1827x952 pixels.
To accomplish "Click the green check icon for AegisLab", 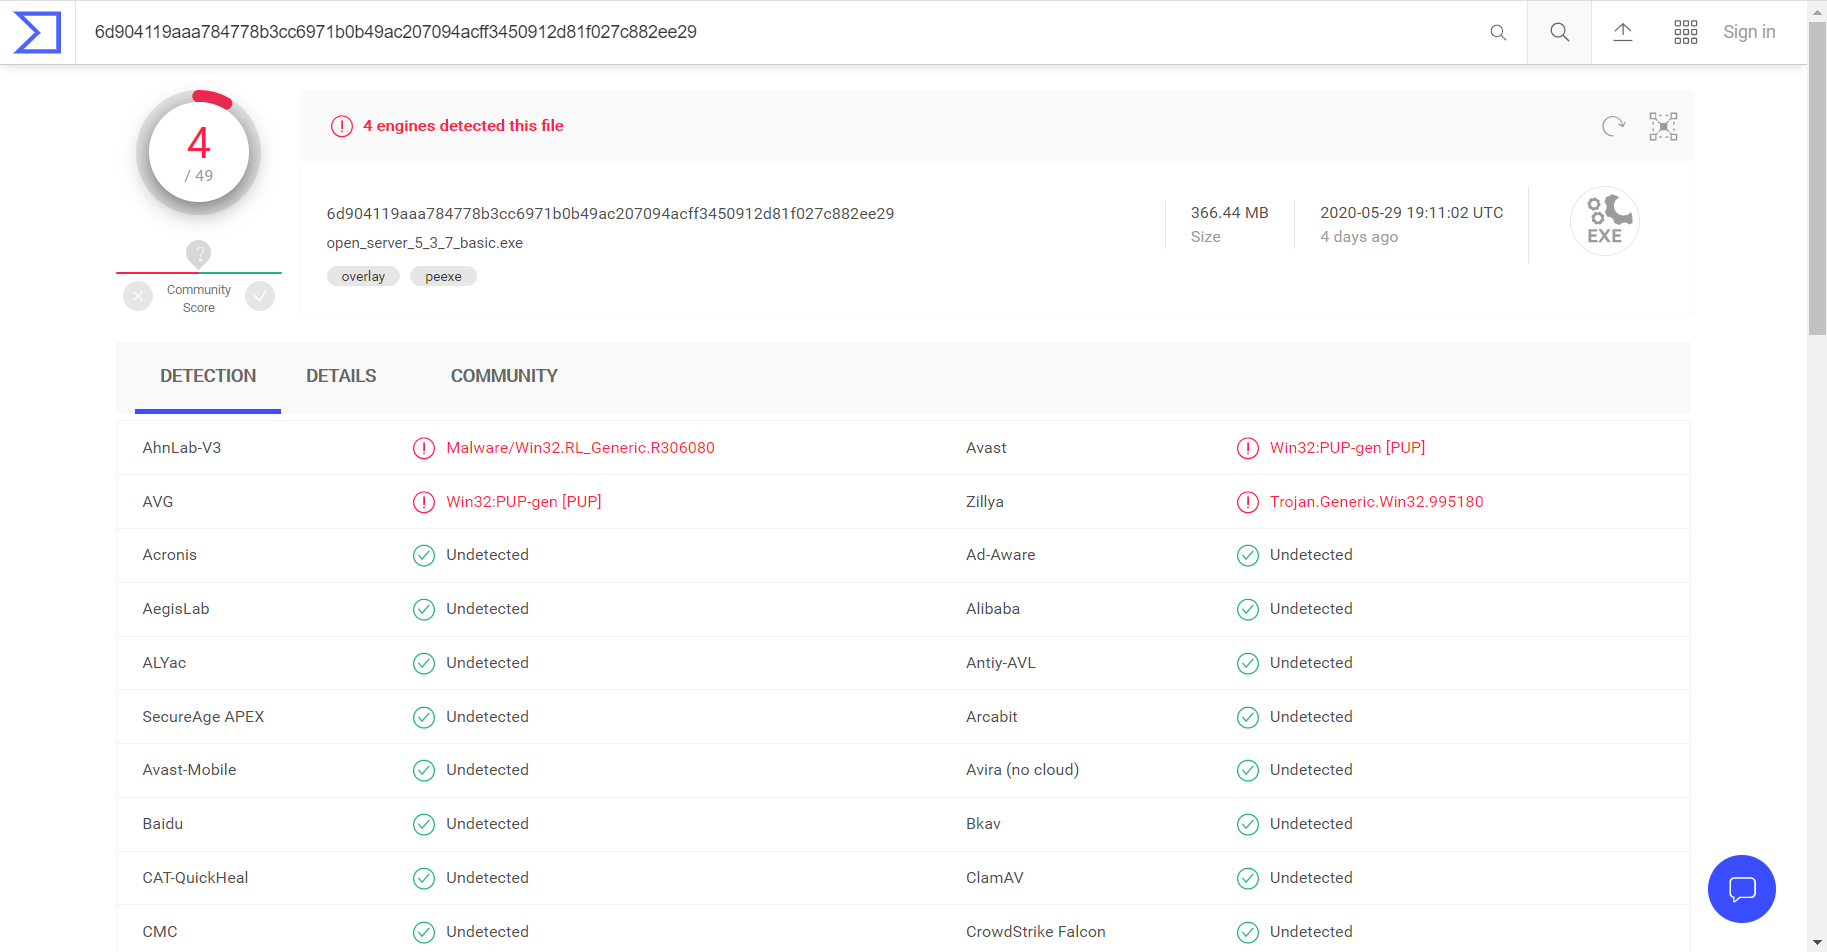I will pyautogui.click(x=424, y=609).
